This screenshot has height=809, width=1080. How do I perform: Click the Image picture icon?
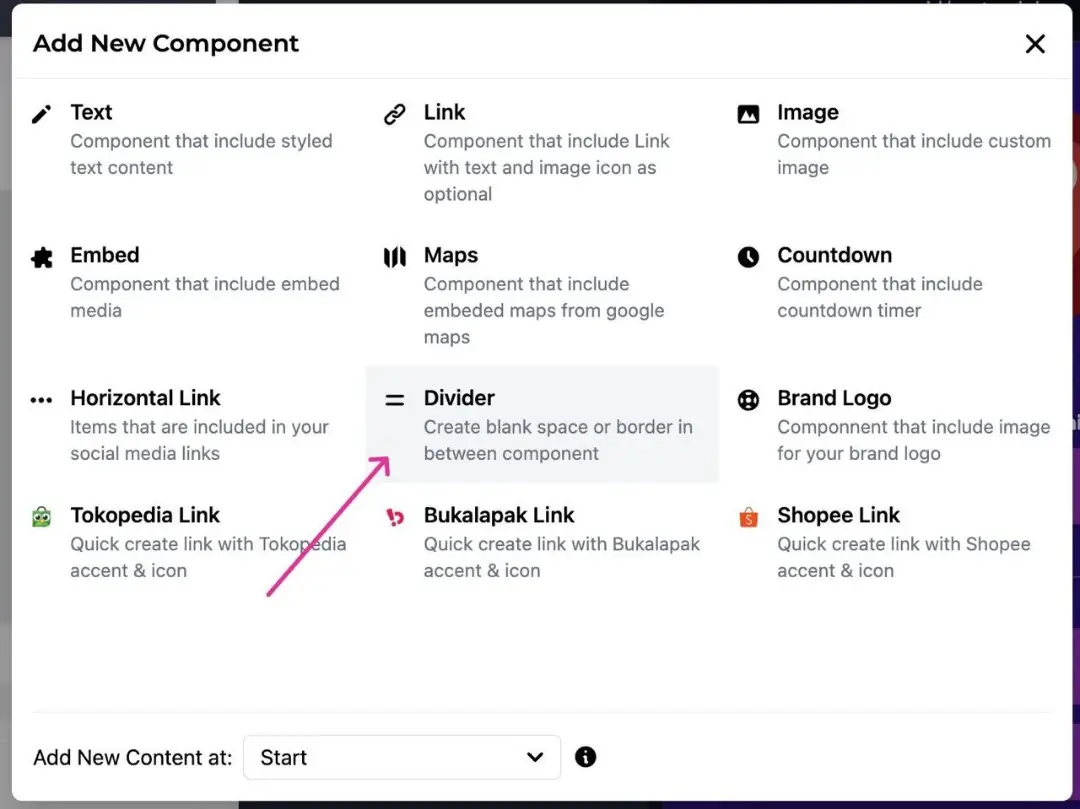[748, 114]
